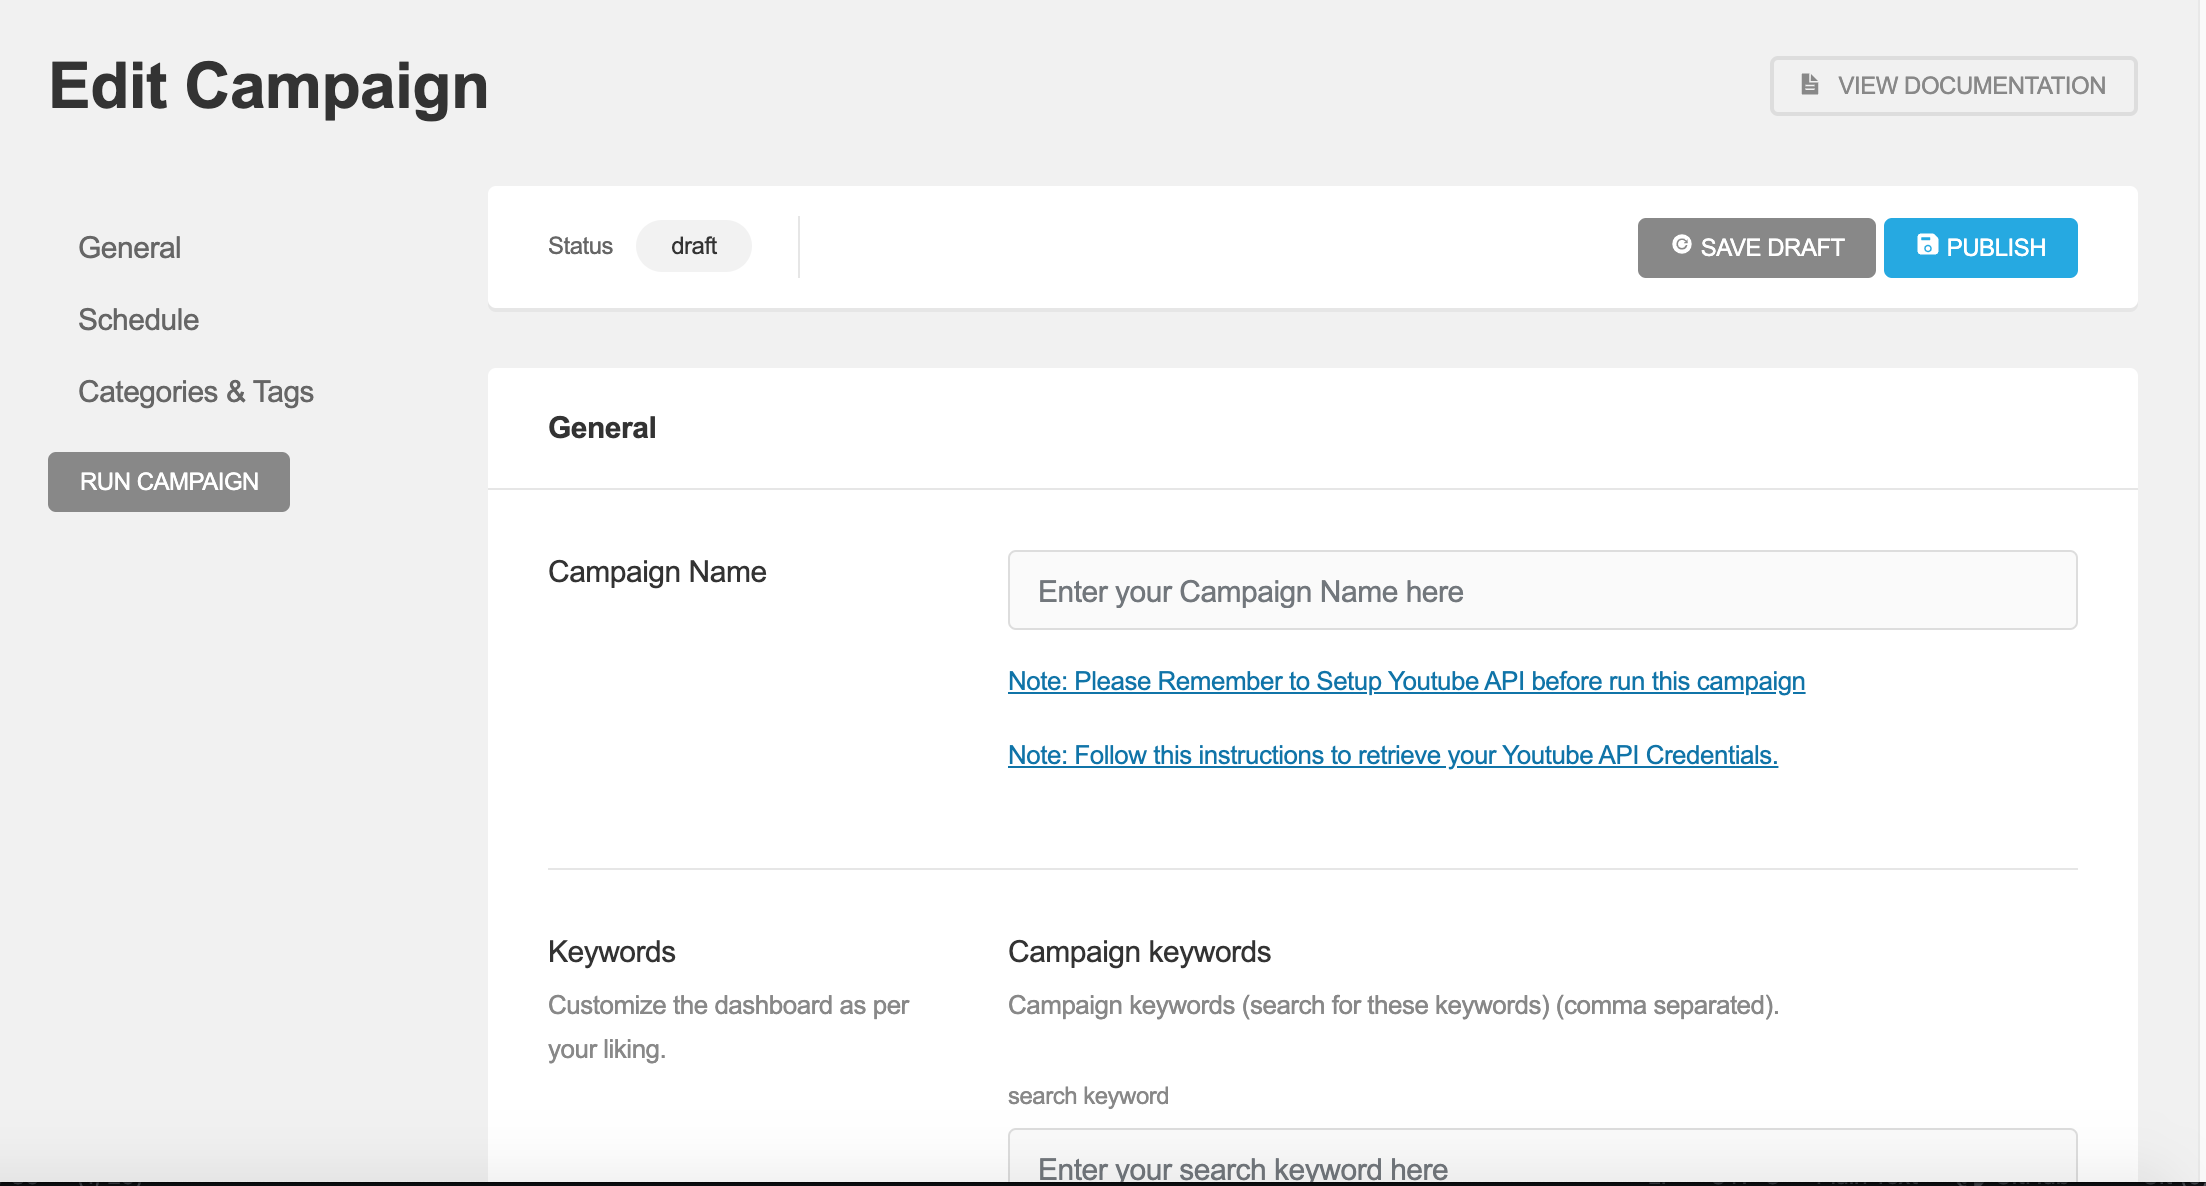Click the General section heading in panel
This screenshot has height=1186, width=2206.
coord(602,428)
